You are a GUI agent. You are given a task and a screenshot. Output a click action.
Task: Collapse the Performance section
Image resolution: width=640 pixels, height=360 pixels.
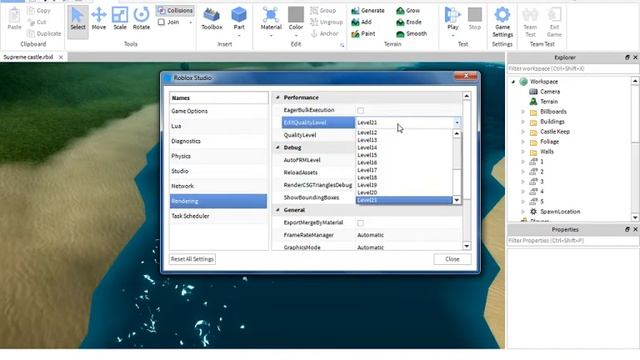tap(278, 98)
